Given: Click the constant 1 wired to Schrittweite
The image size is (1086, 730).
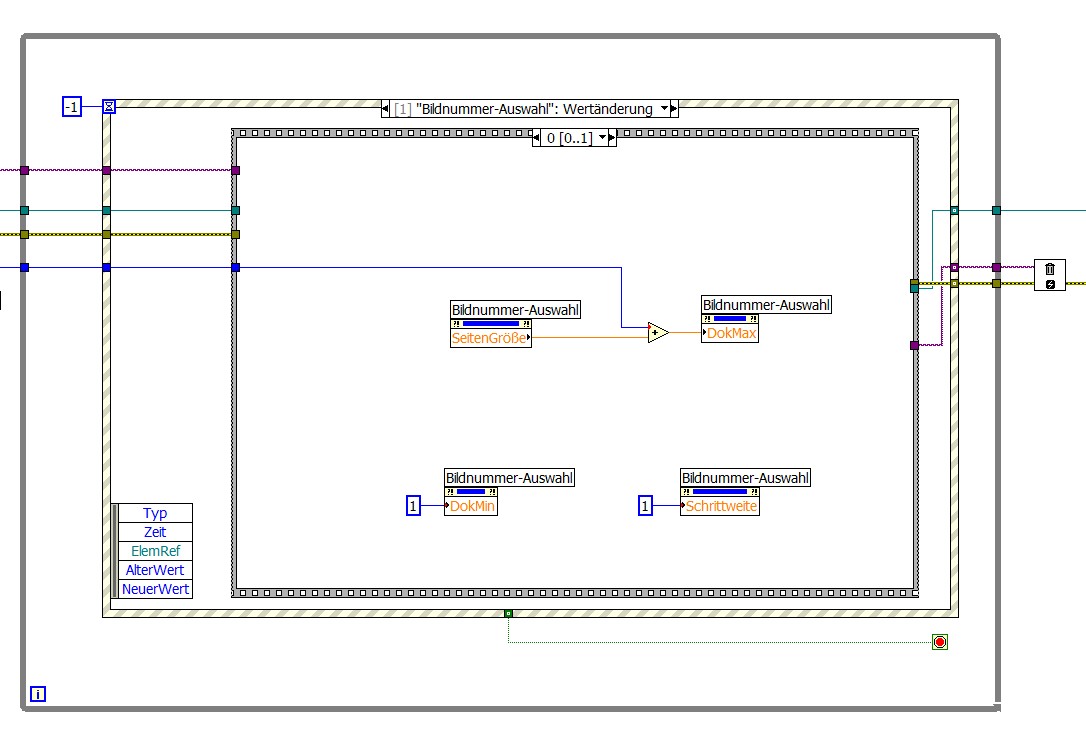Looking at the screenshot, I should (645, 506).
